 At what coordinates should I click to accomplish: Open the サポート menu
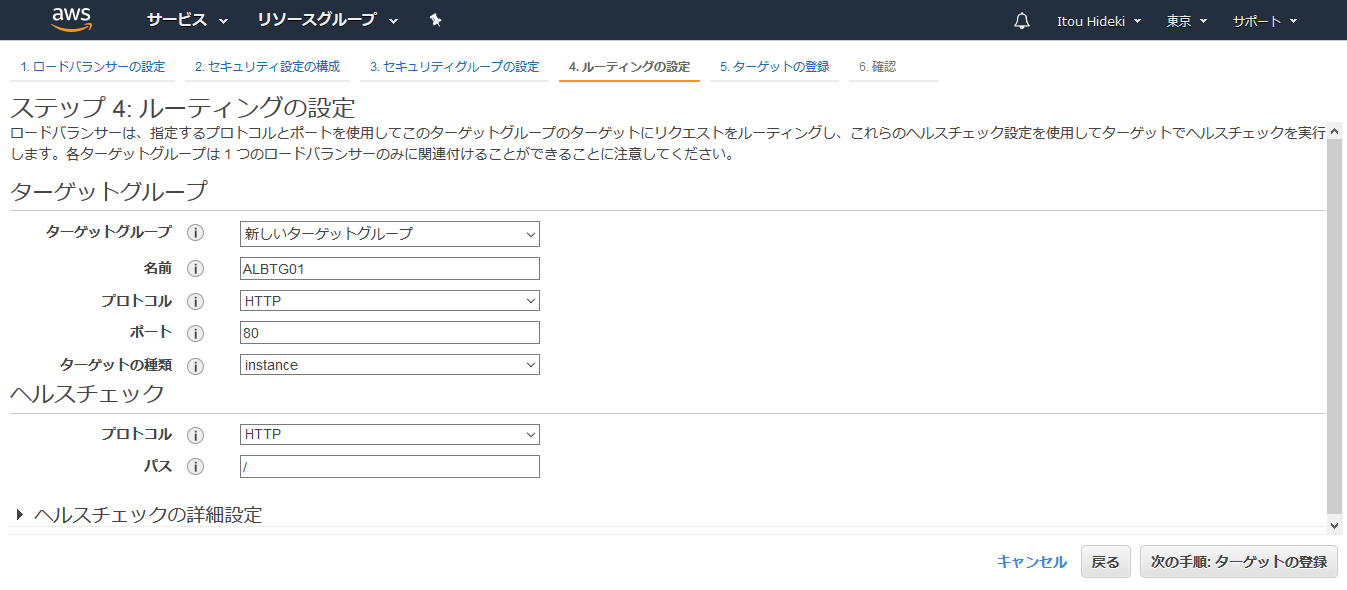(1265, 21)
